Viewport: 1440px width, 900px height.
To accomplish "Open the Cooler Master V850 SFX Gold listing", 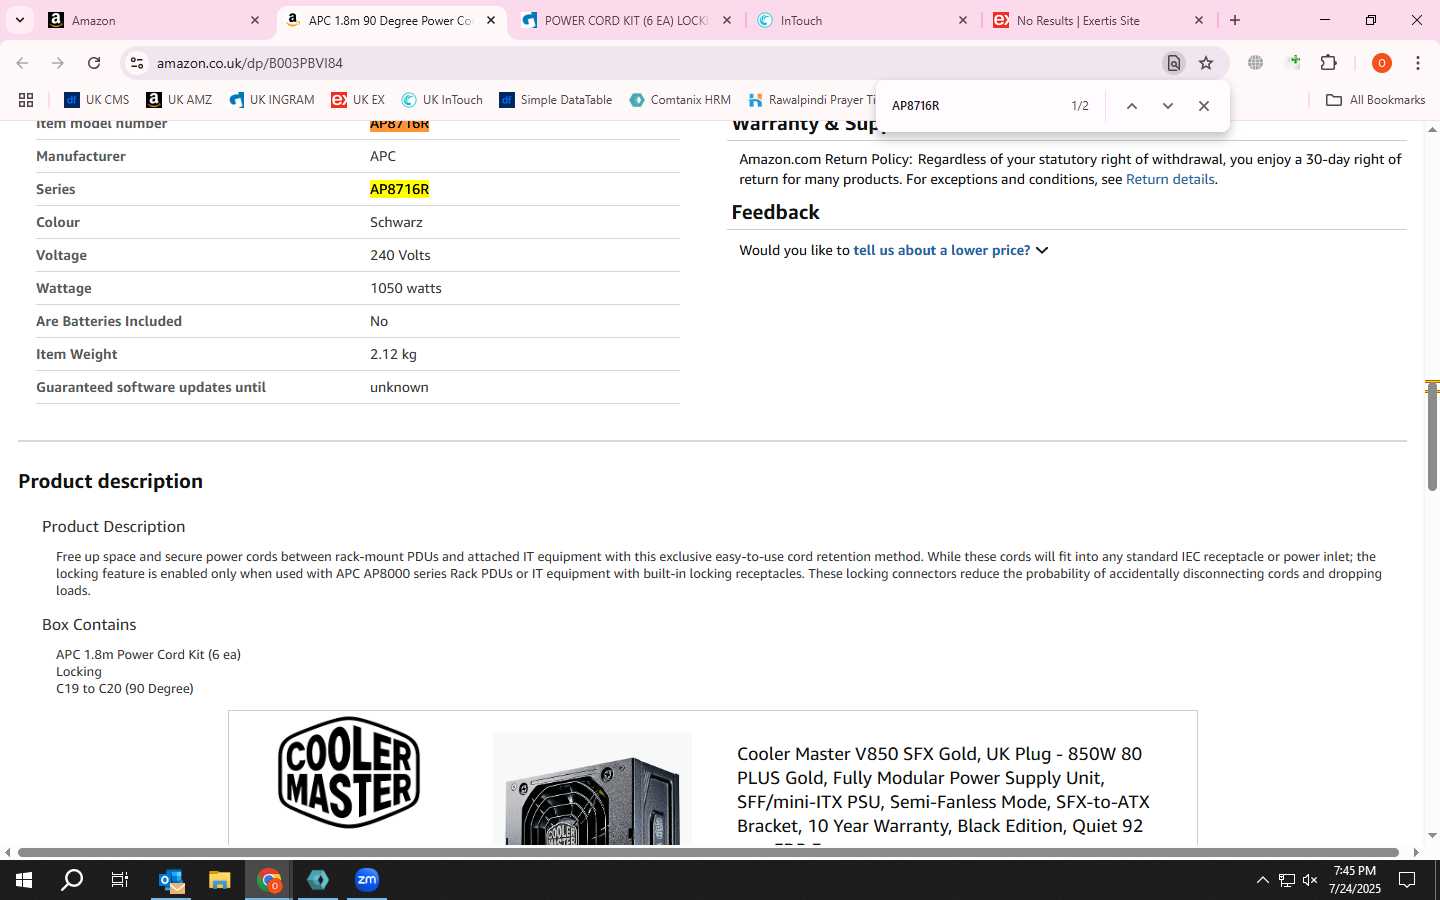I will [943, 789].
